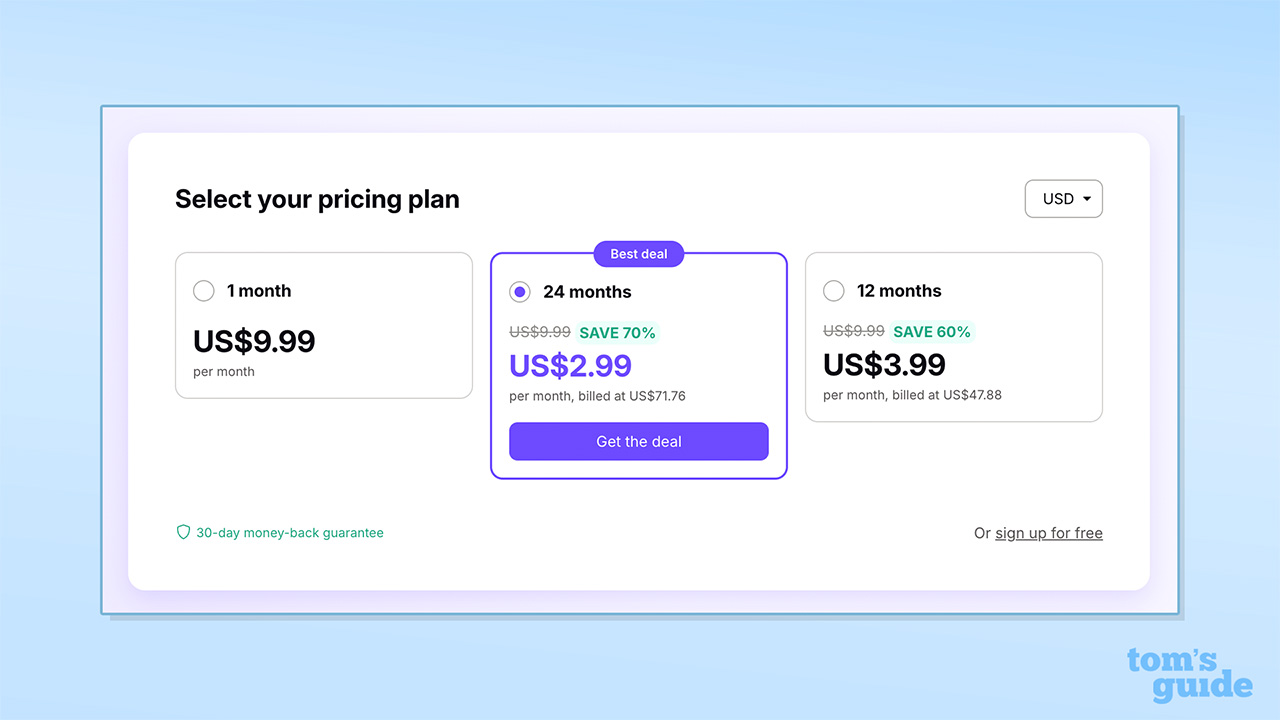Click the 30-day money-back guarantee text
Image resolution: width=1280 pixels, height=720 pixels.
[x=289, y=533]
